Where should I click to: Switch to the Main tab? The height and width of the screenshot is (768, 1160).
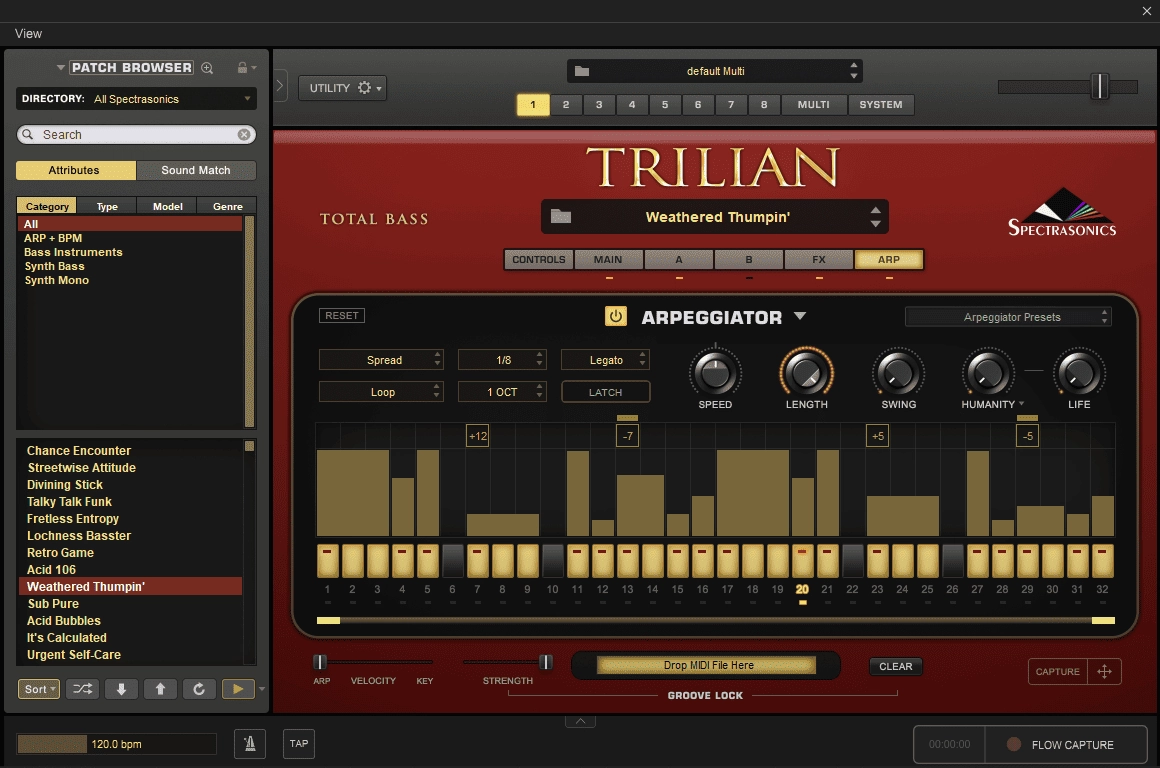(608, 260)
